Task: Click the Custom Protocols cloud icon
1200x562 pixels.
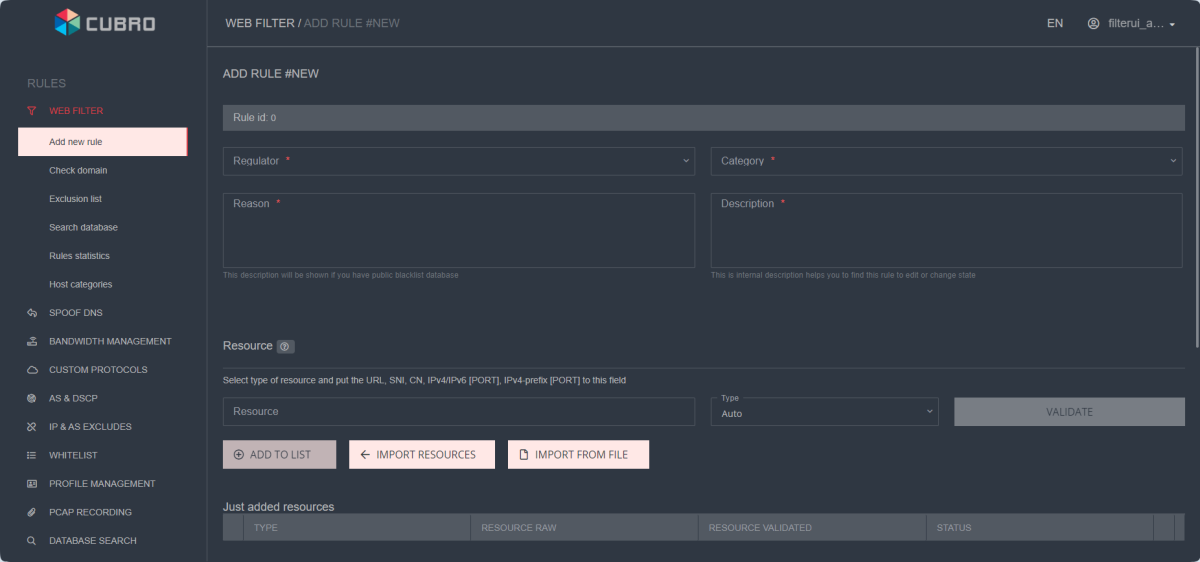Action: (x=32, y=370)
